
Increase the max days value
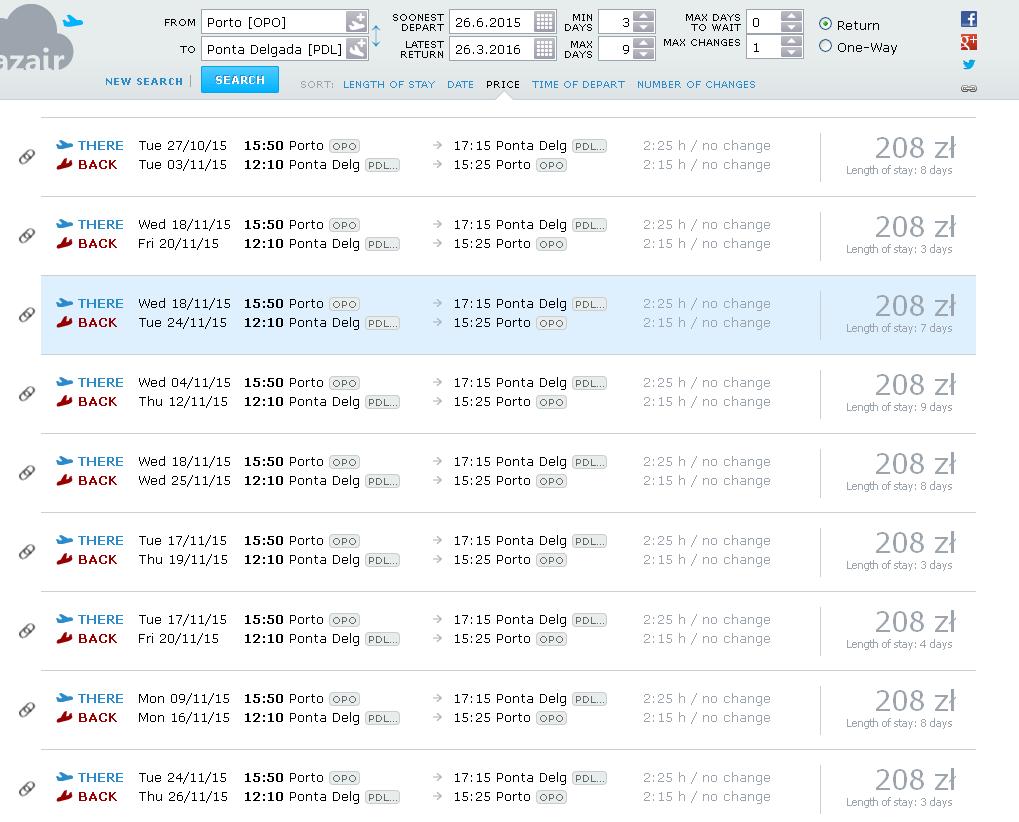pos(643,44)
